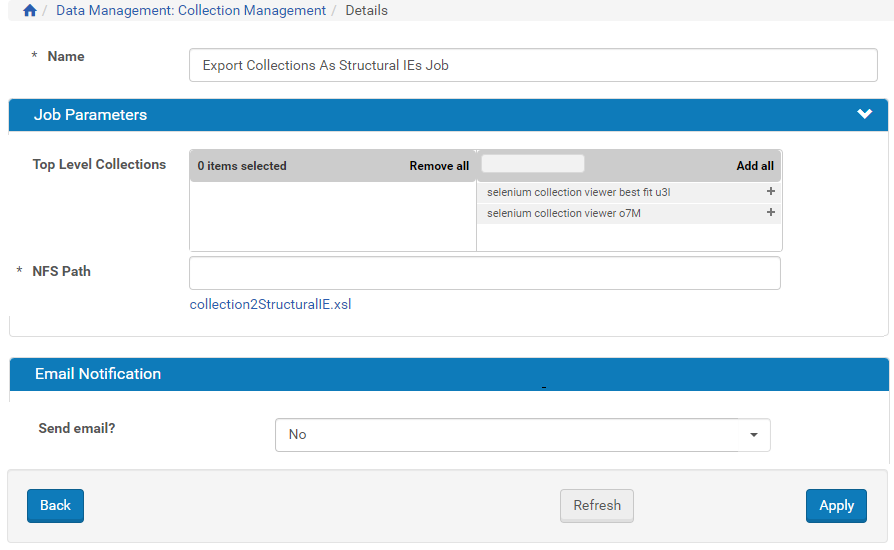This screenshot has width=894, height=550.
Task: Open the collection2StructuralIE.xsl link
Action: click(270, 305)
